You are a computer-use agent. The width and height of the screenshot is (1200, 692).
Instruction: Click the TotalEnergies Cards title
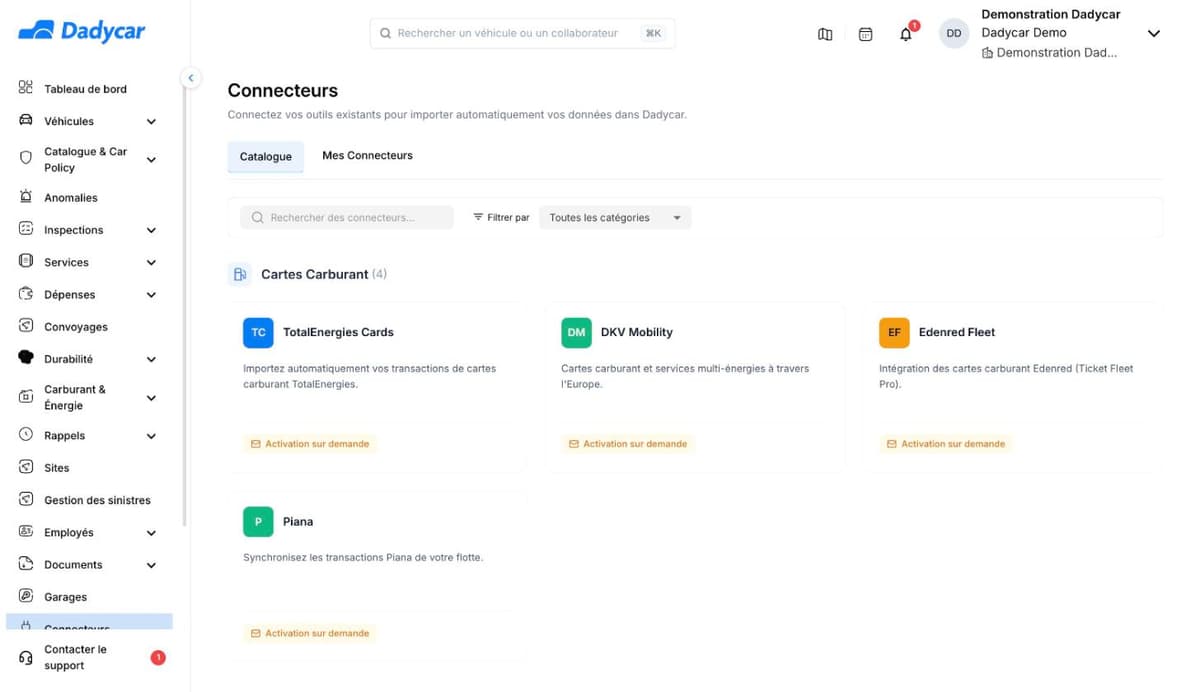point(338,332)
